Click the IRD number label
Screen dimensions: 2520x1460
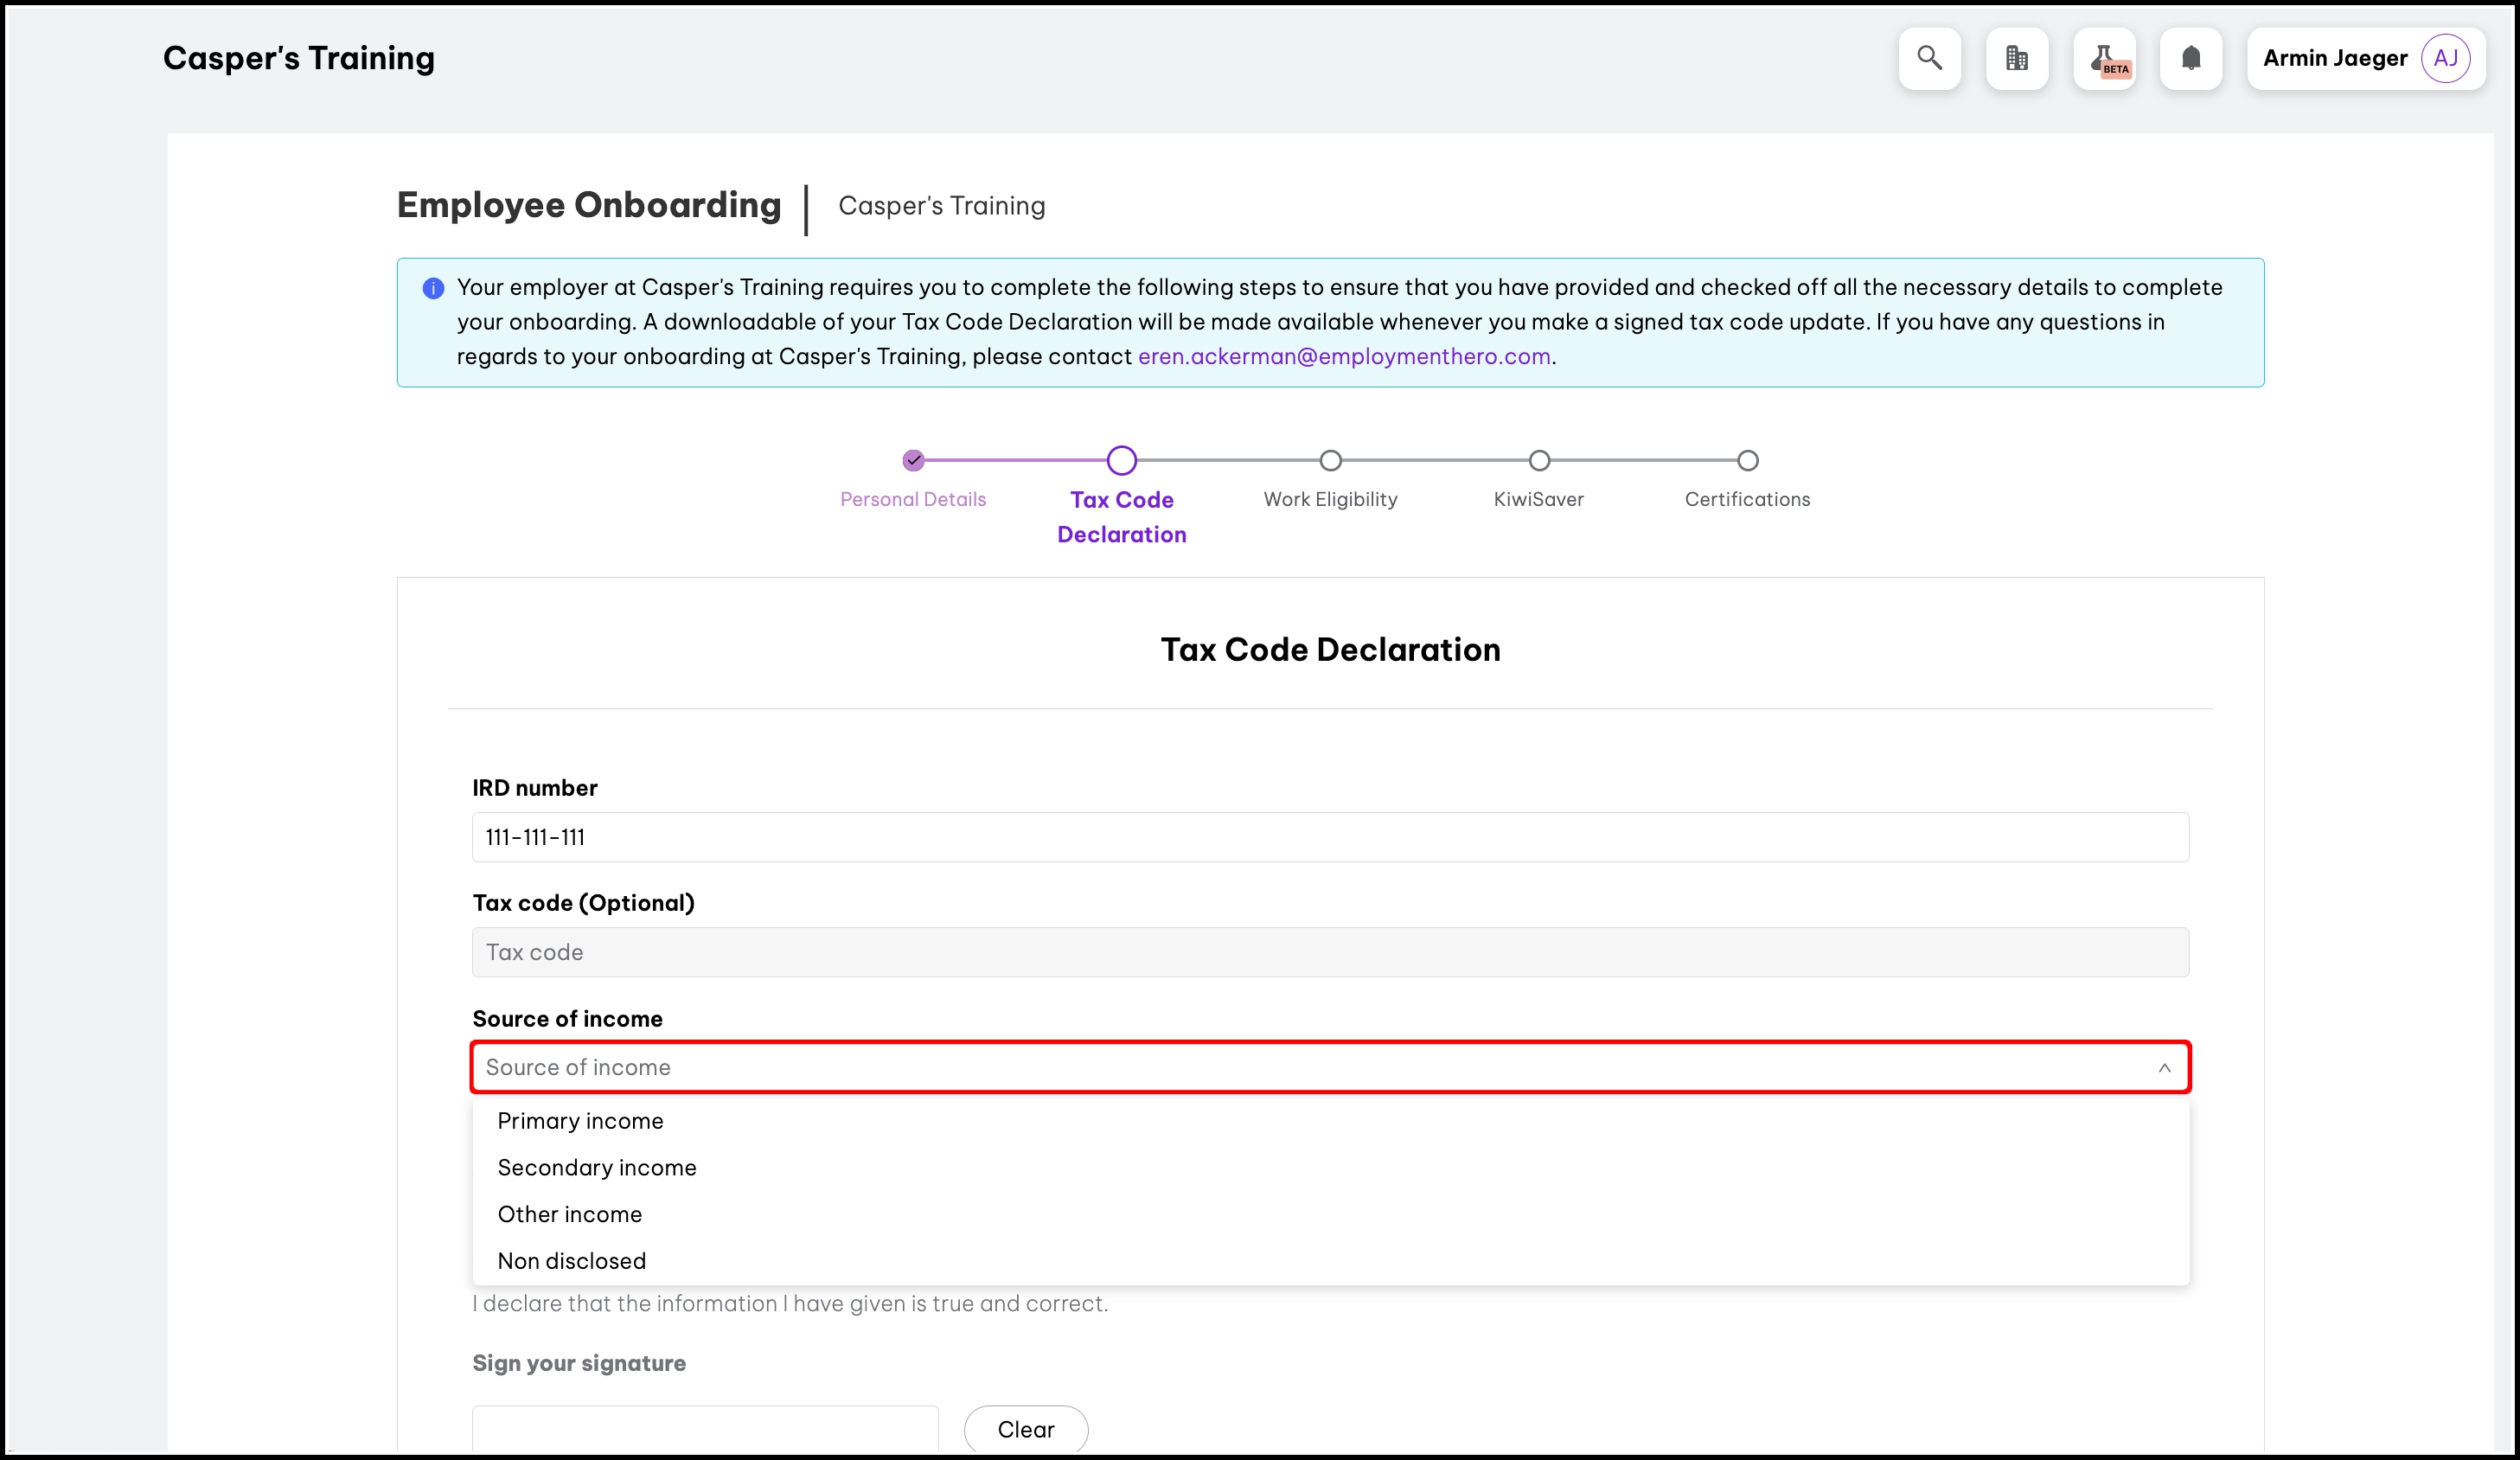(x=535, y=788)
